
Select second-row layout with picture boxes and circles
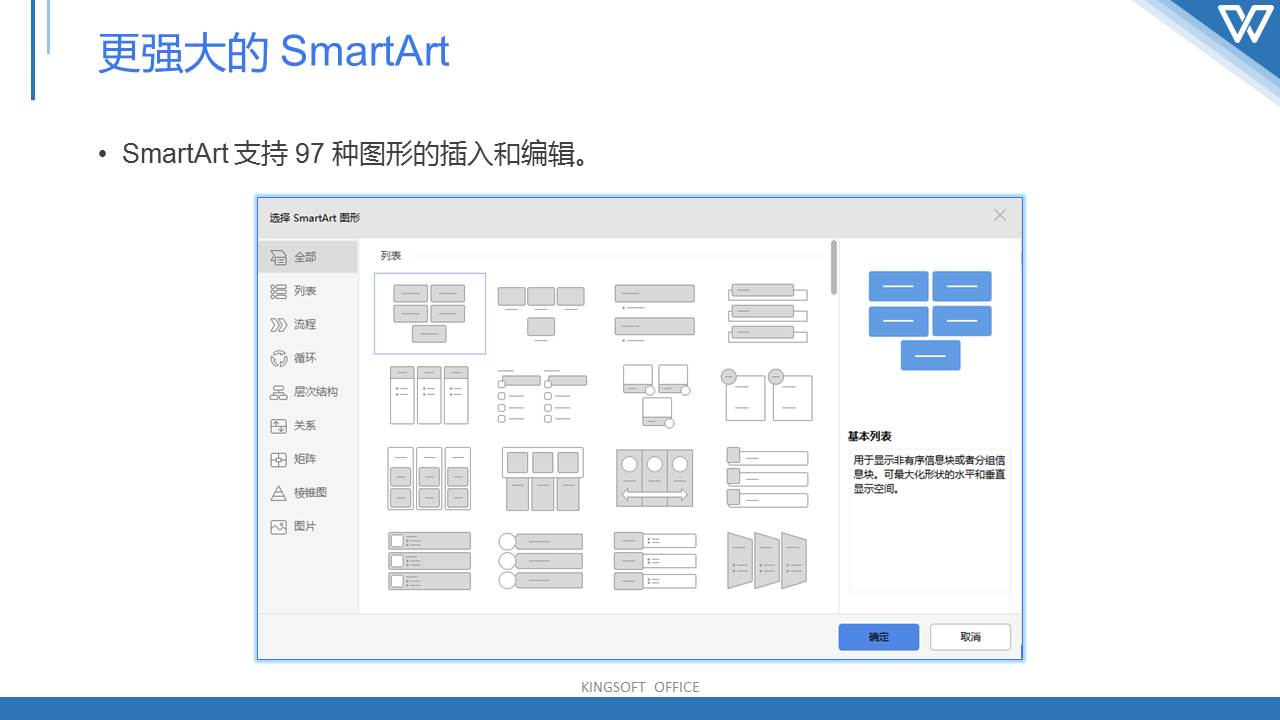[655, 396]
